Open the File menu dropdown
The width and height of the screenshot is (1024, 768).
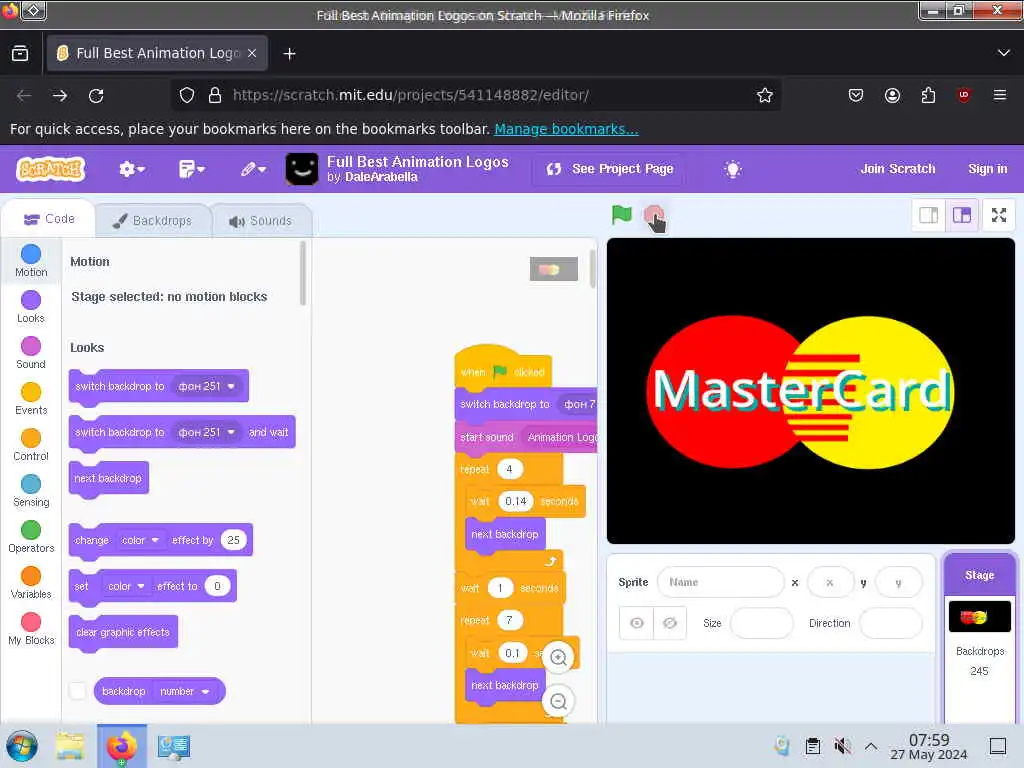tap(191, 169)
